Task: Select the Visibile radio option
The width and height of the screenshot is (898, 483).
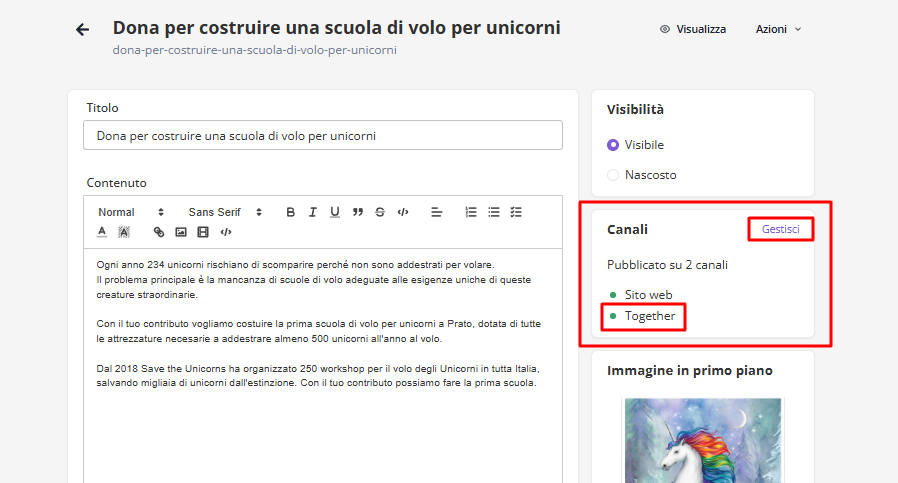Action: coord(613,145)
